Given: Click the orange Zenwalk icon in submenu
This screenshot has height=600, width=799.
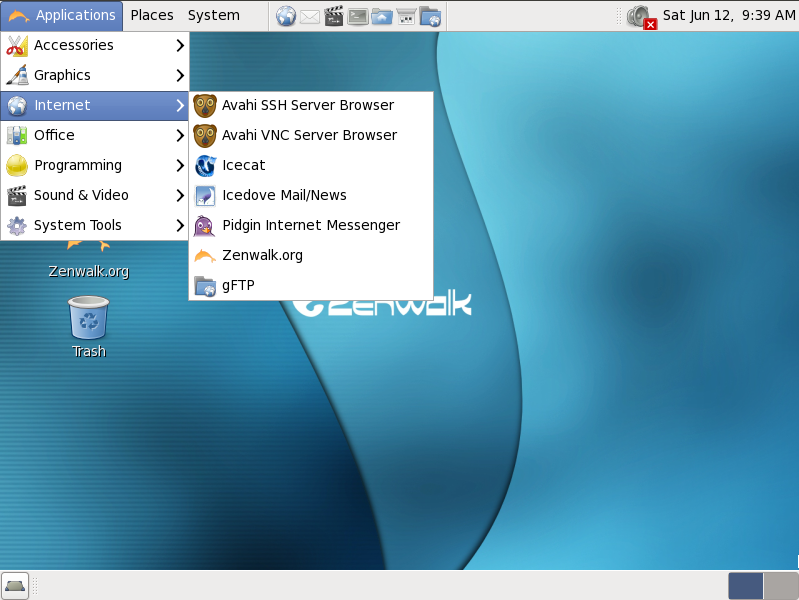Looking at the screenshot, I should (x=205, y=256).
